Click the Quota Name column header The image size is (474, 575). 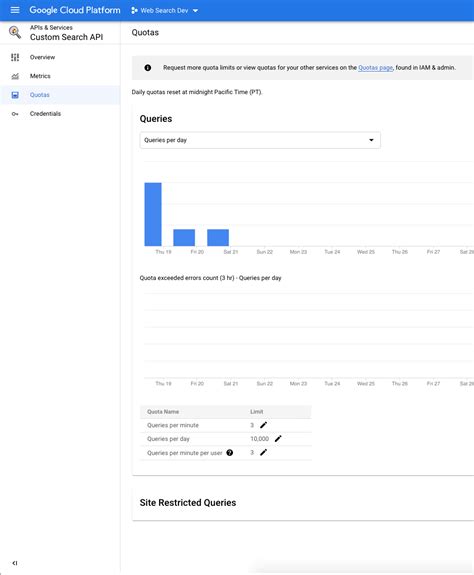click(x=163, y=411)
